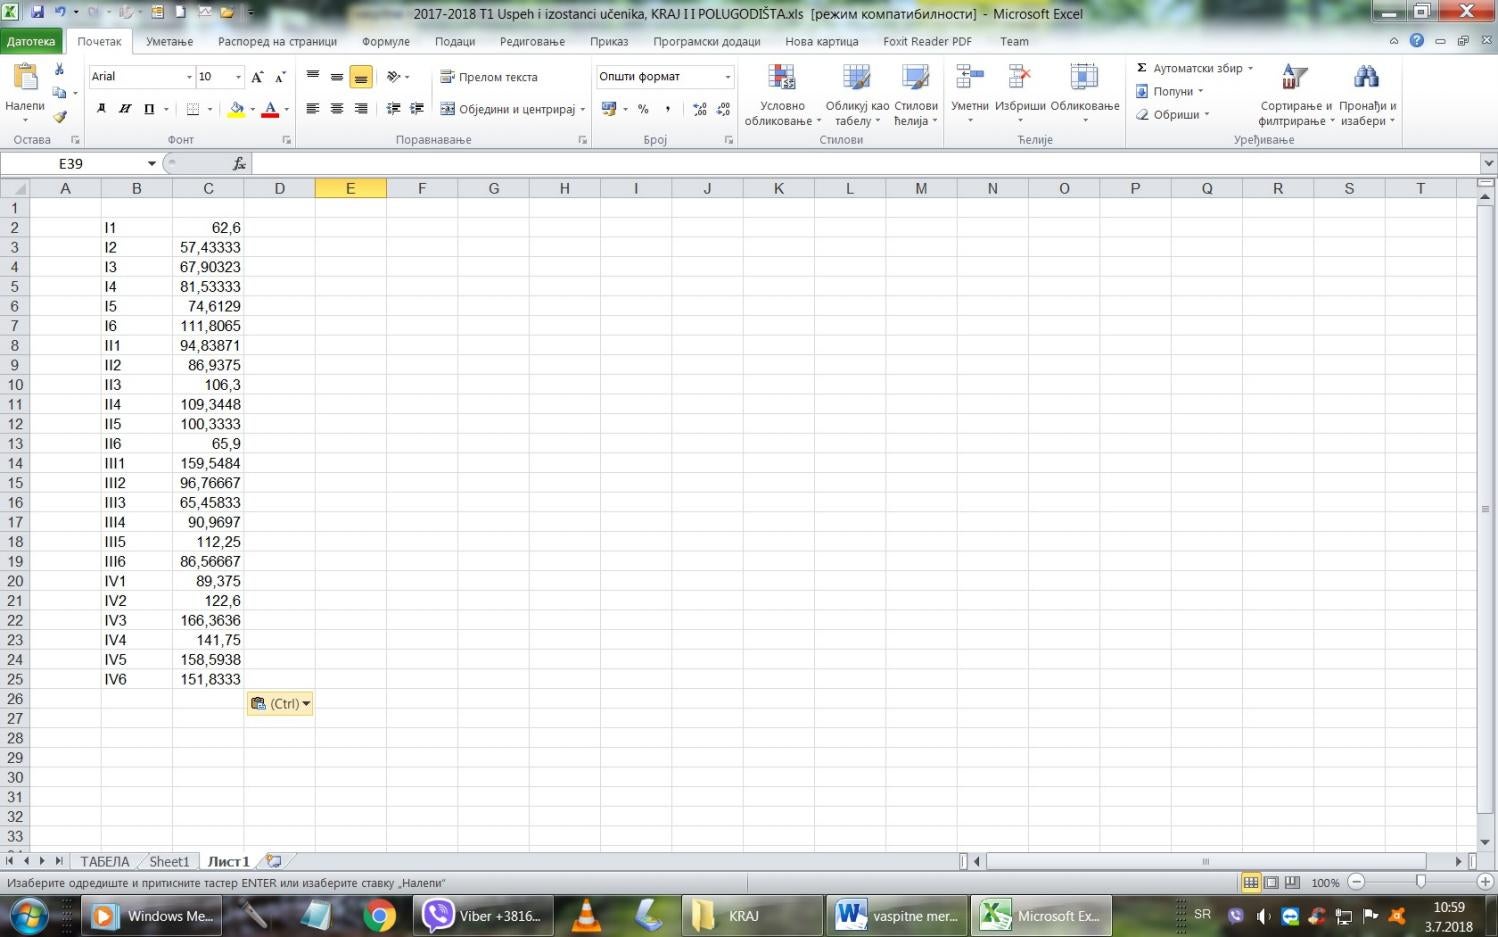The image size is (1498, 937).
Task: Click the Format Painter brush icon
Action: click(59, 116)
